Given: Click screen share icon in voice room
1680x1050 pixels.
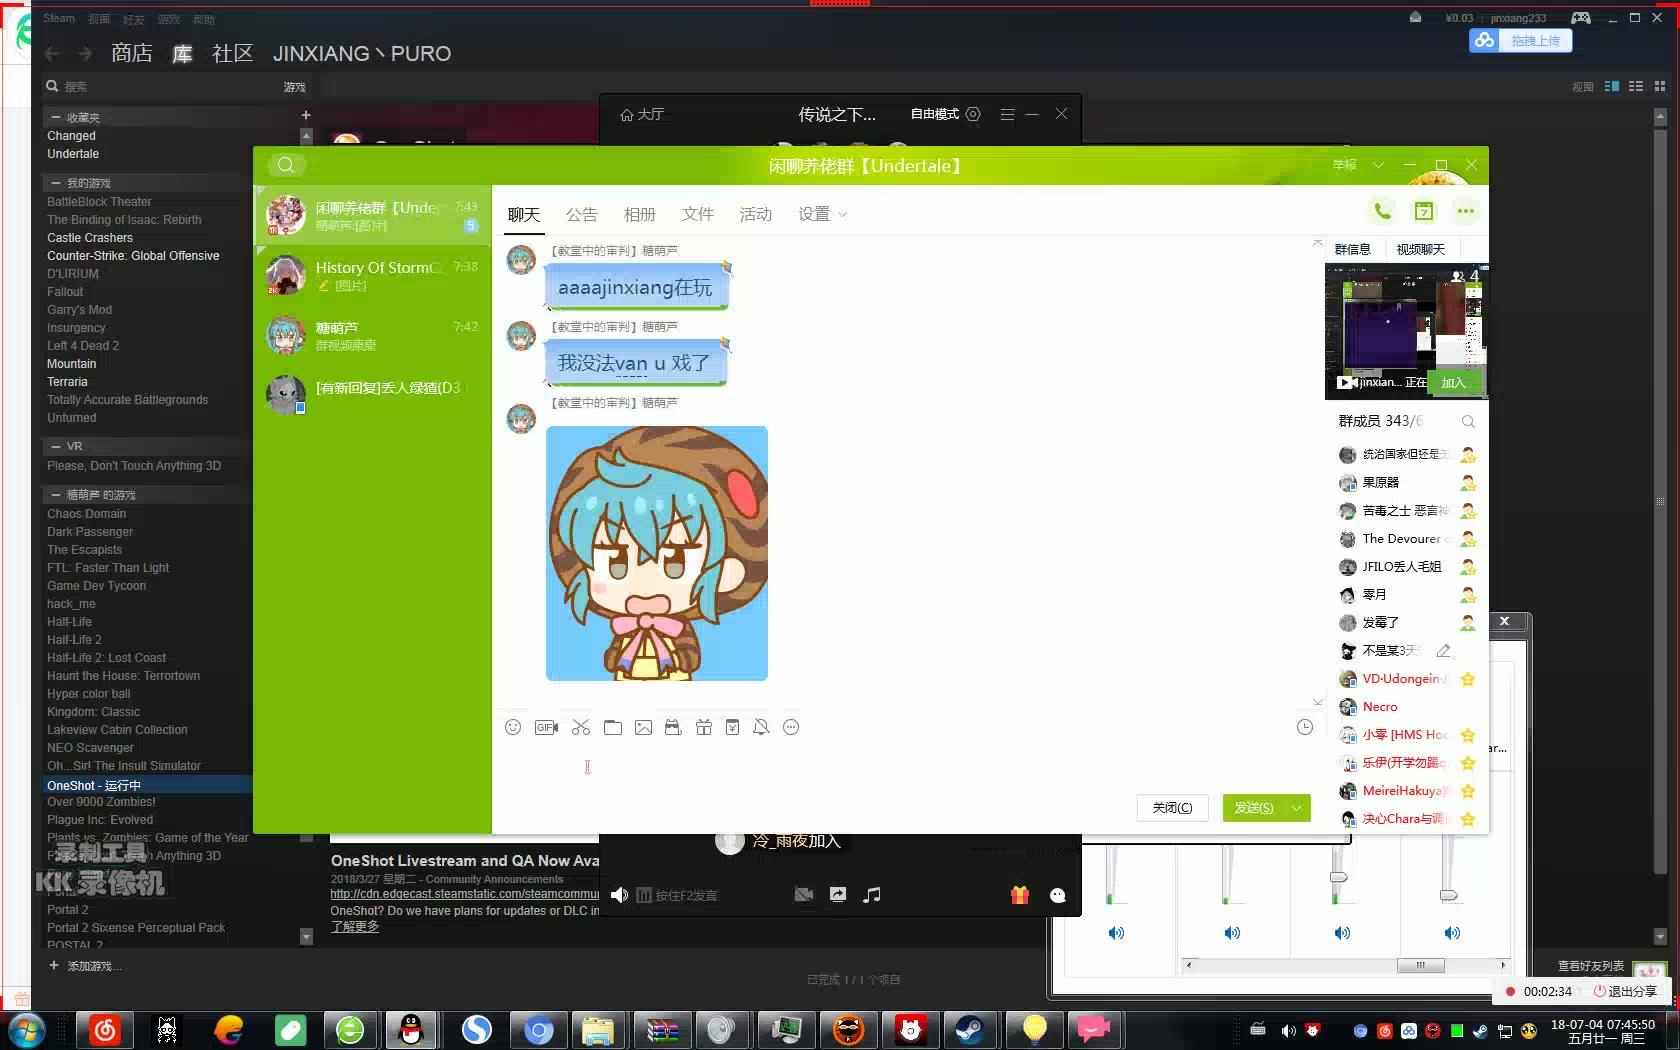Looking at the screenshot, I should pos(838,895).
